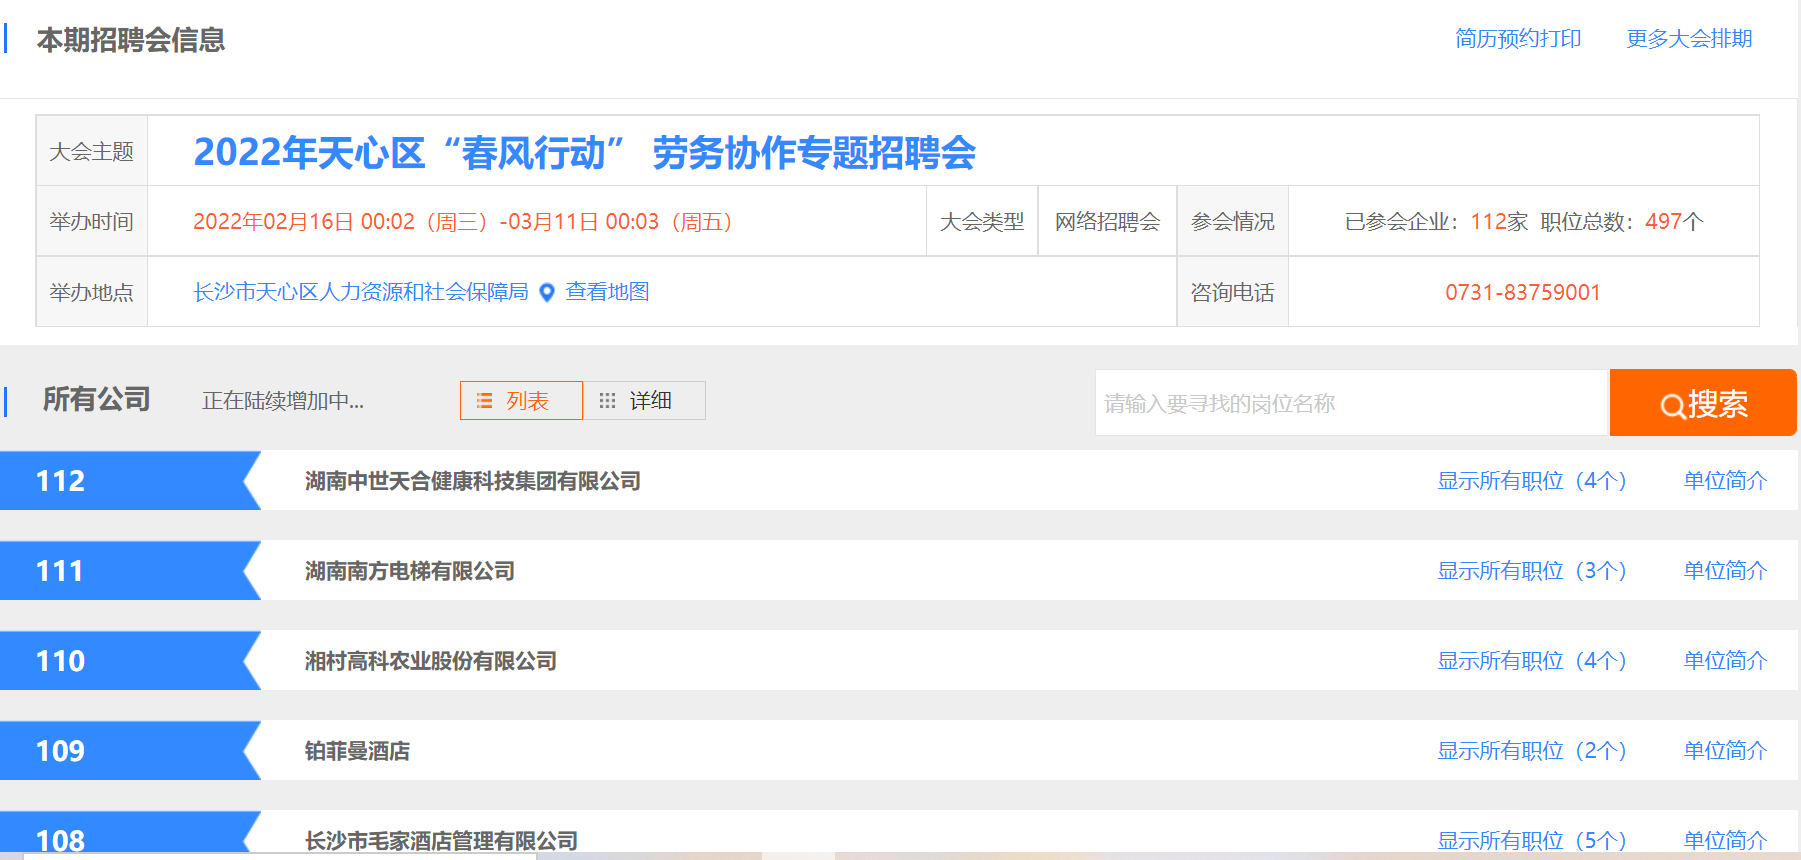Click the job fair title 春风行动
The width and height of the screenshot is (1801, 860).
tap(584, 153)
